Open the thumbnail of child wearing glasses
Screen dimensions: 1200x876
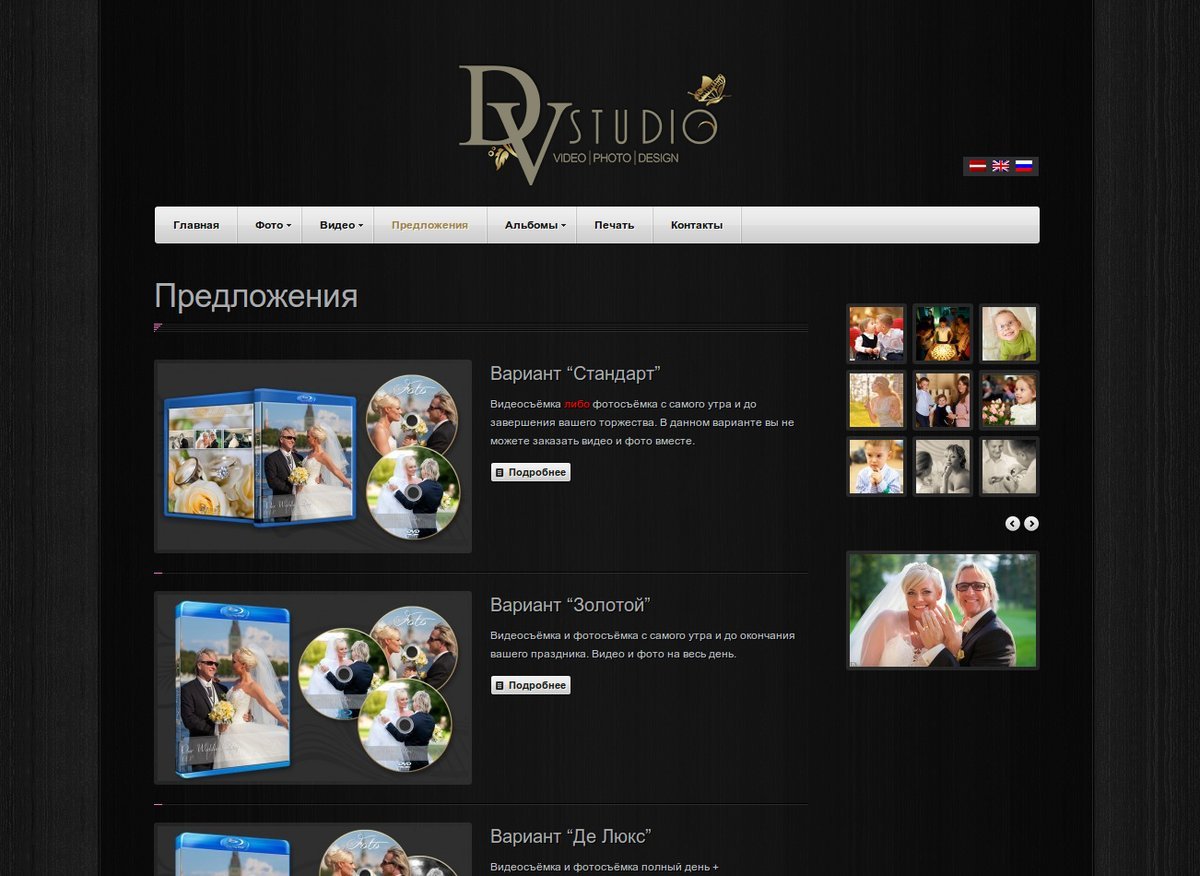pyautogui.click(x=1008, y=334)
